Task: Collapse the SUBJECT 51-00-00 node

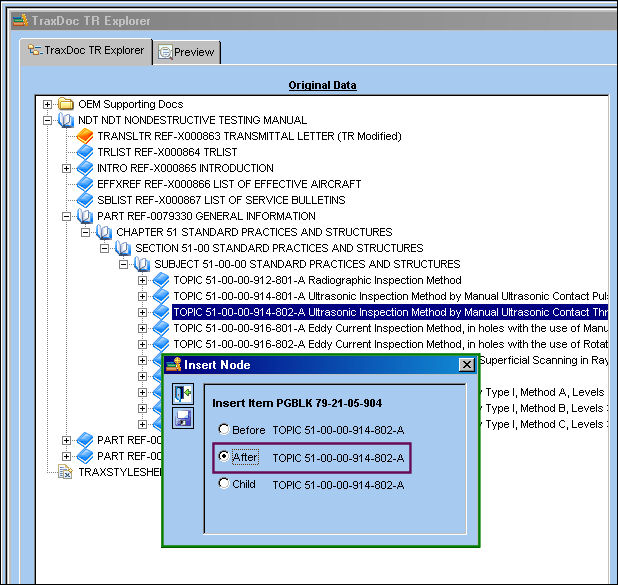Action: tap(123, 265)
